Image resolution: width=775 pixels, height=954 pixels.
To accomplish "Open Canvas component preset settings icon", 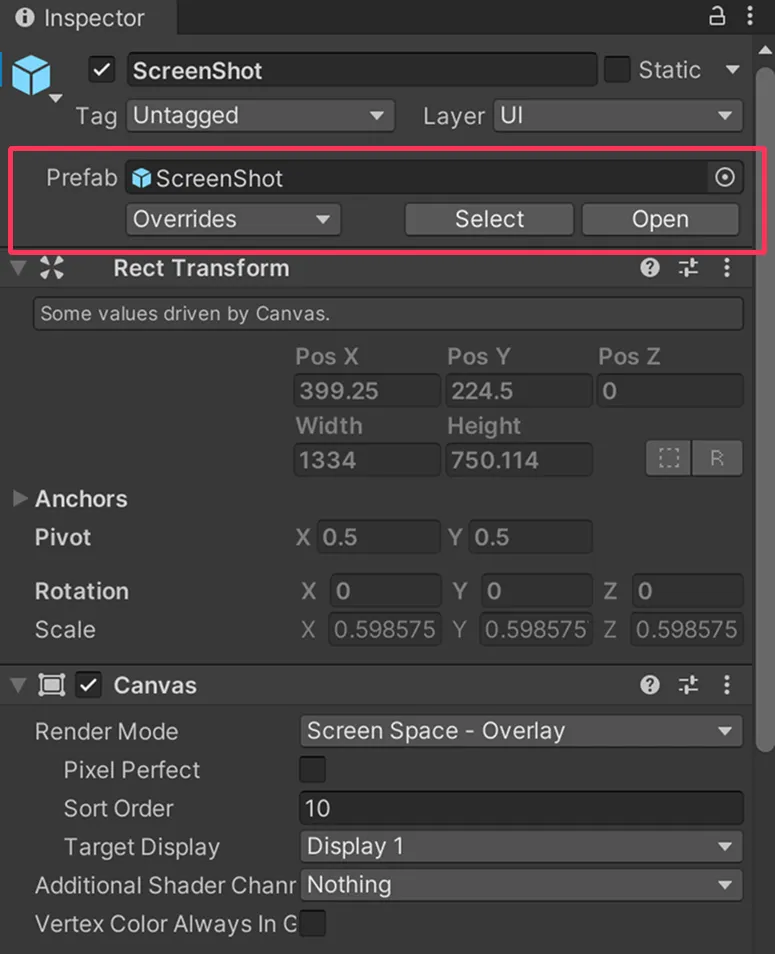I will coord(688,685).
